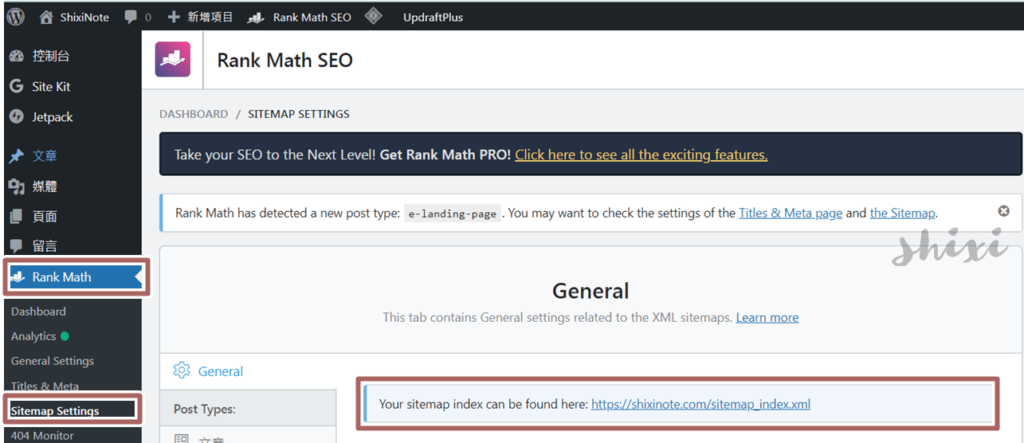This screenshot has height=443, width=1024.
Task: Click the pin icon beside 文章
Action: tap(17, 156)
